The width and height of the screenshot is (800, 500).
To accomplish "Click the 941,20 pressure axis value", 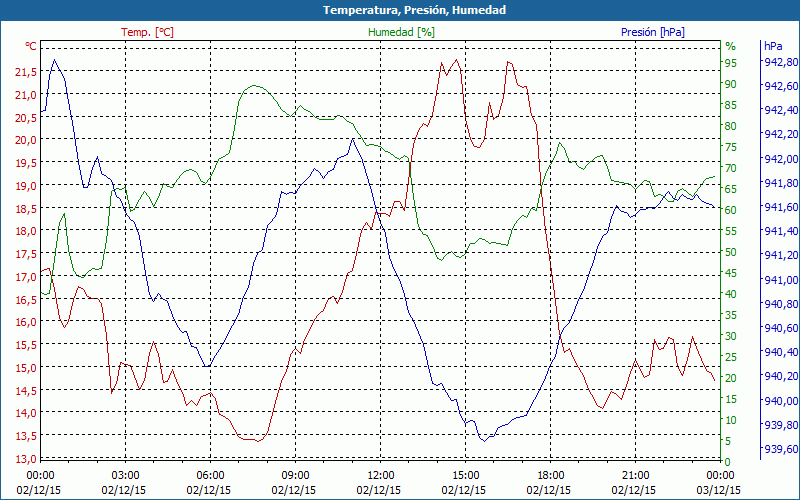I will tap(779, 255).
